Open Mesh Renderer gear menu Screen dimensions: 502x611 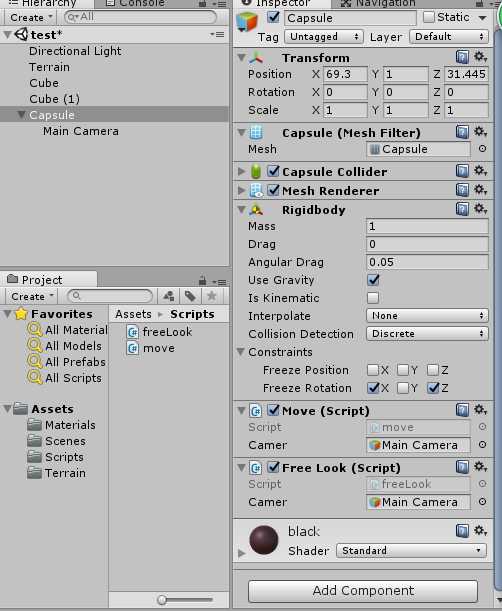tap(480, 190)
